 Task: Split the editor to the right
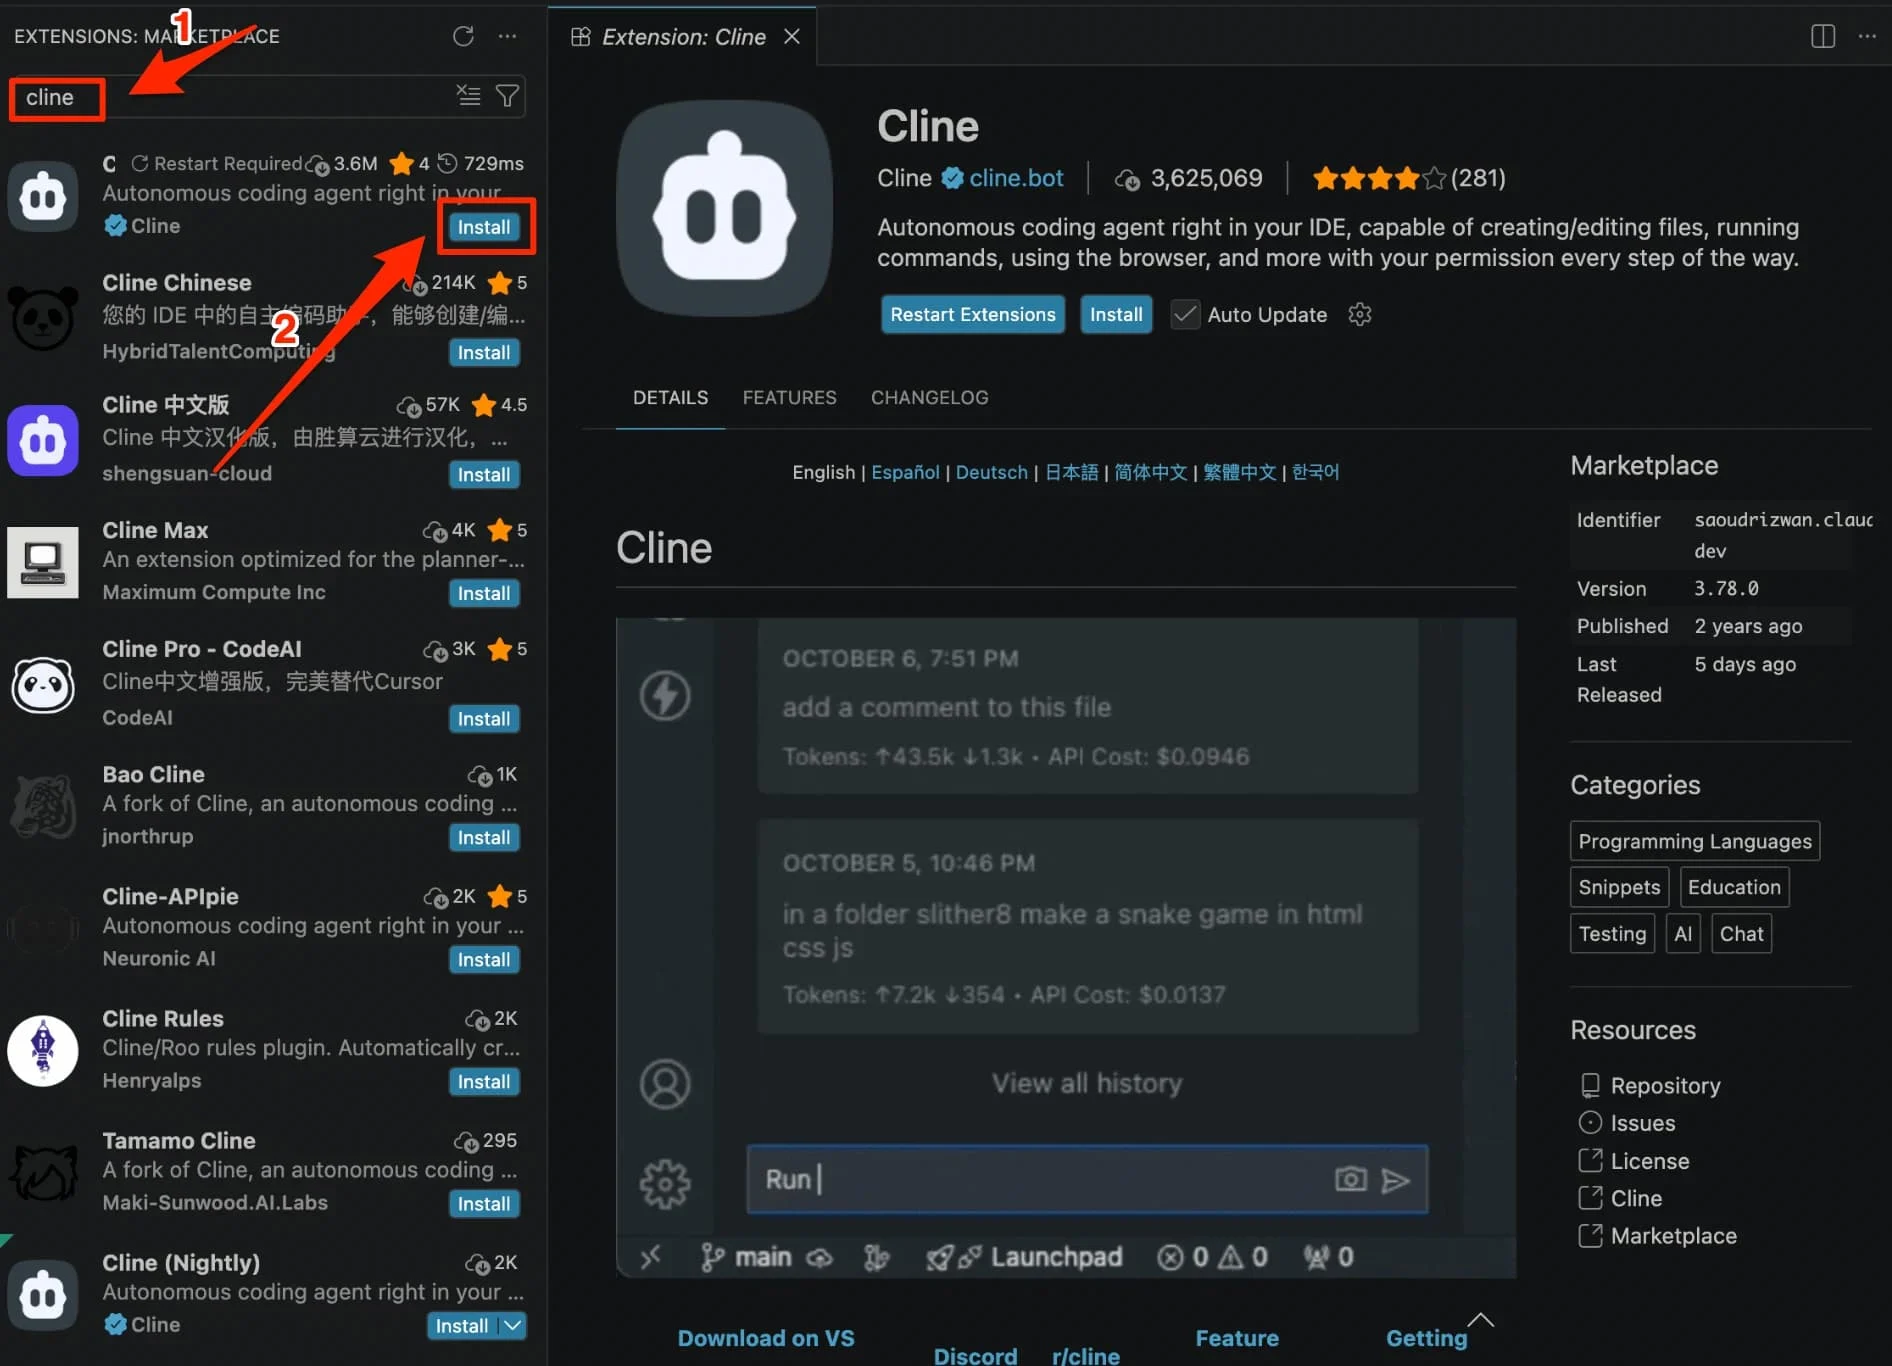click(x=1823, y=36)
